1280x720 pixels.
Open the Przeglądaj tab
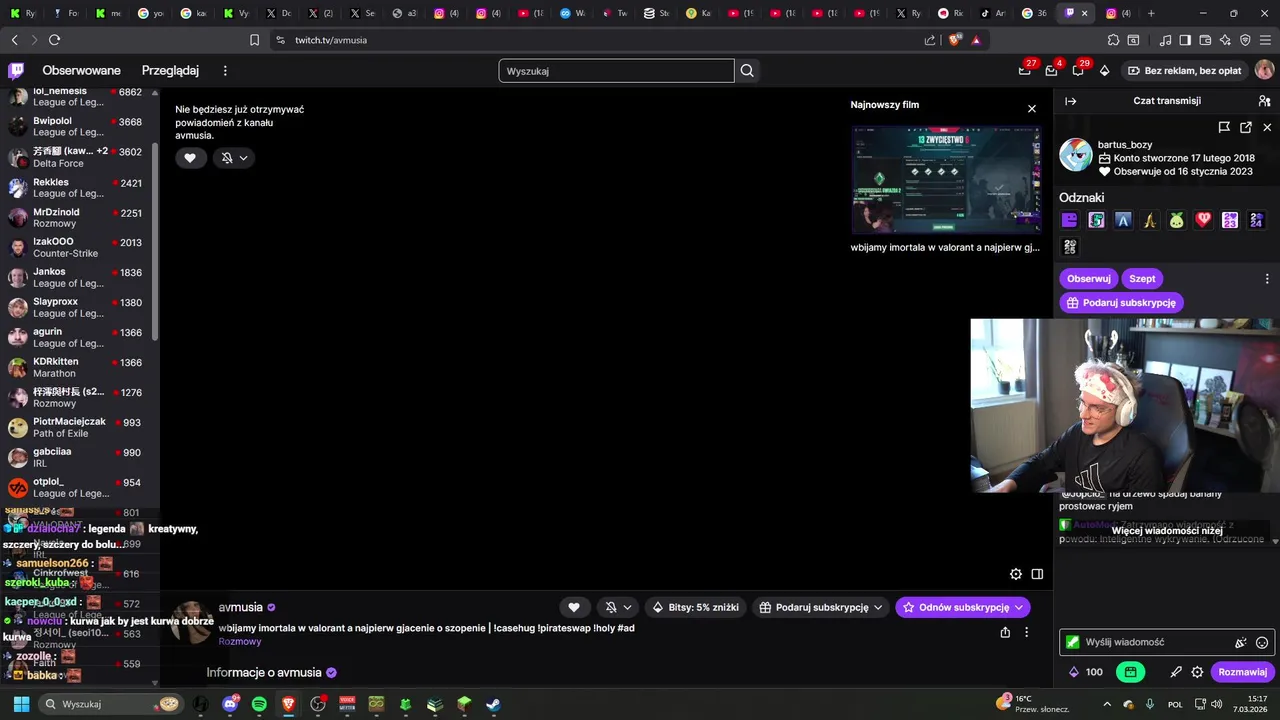pyautogui.click(x=170, y=70)
